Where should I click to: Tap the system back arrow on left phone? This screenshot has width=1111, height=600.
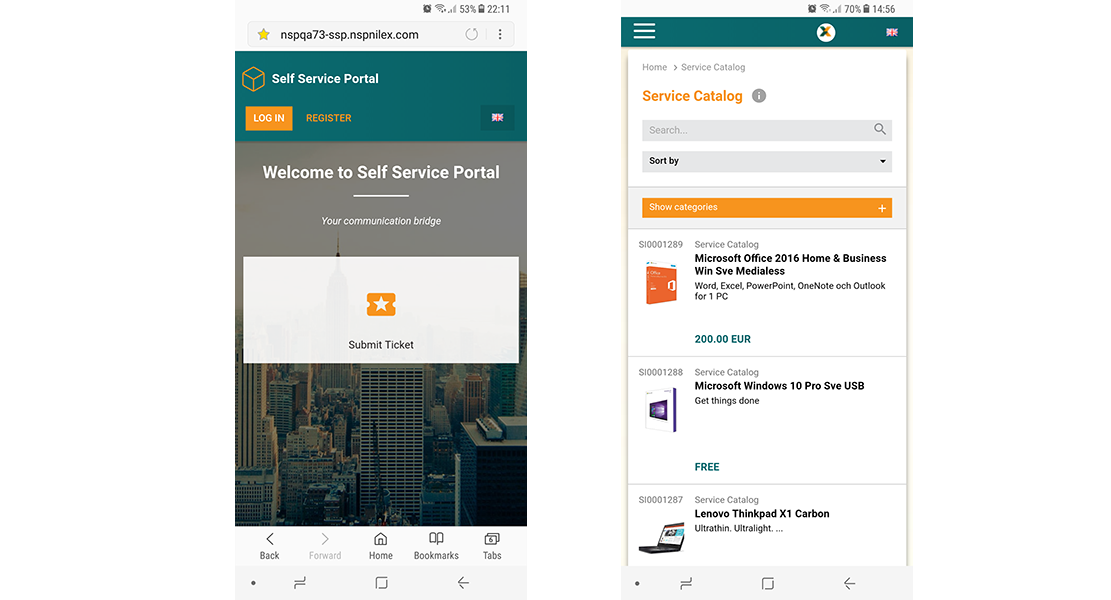click(463, 583)
